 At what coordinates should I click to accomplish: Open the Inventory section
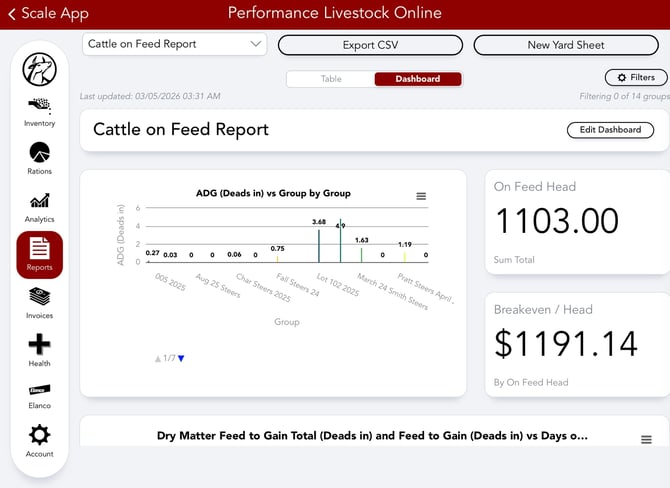39,110
